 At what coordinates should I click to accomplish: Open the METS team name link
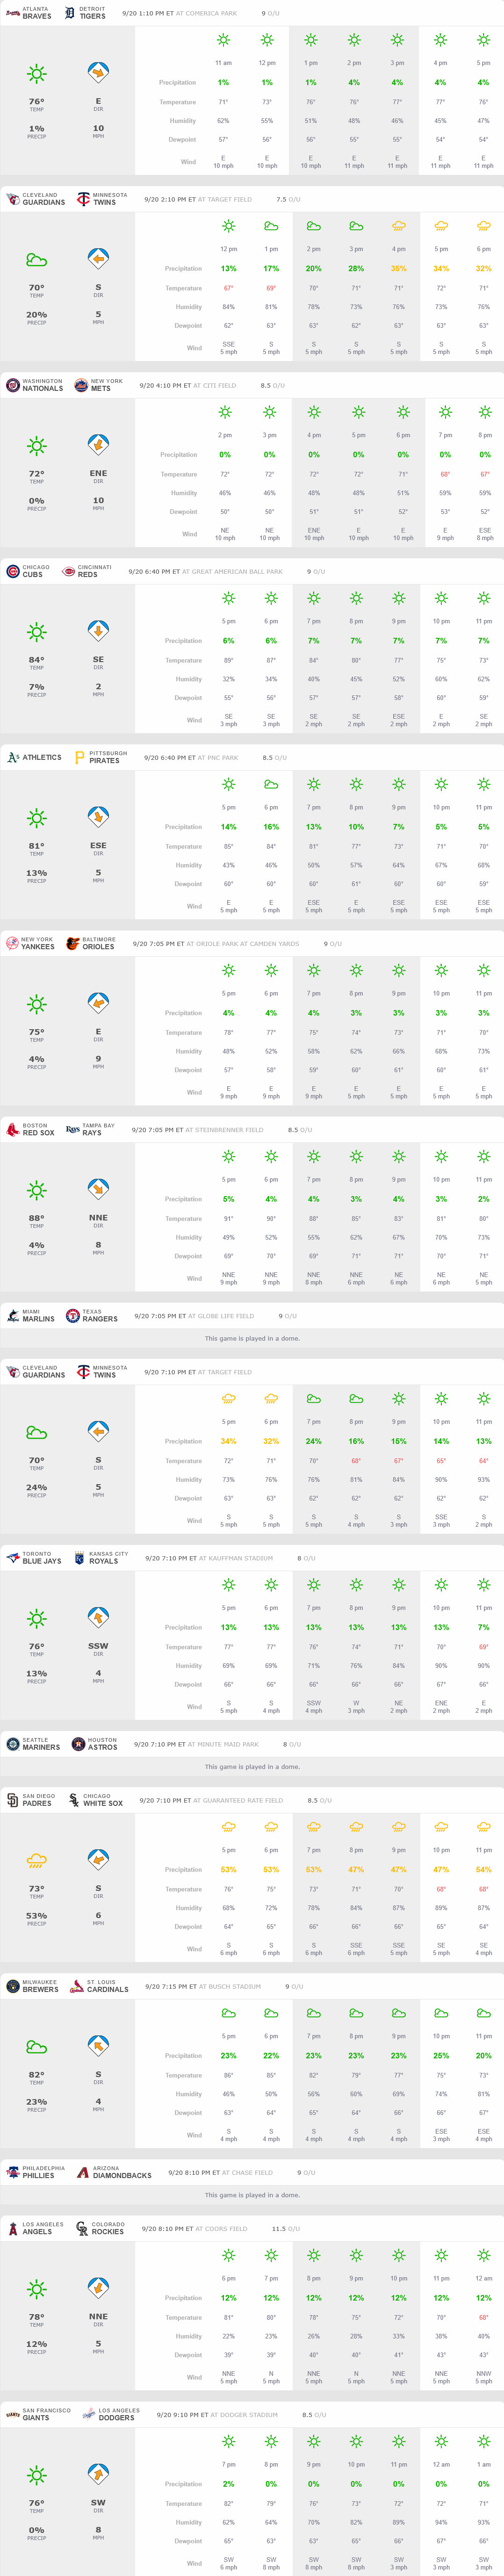coord(101,388)
